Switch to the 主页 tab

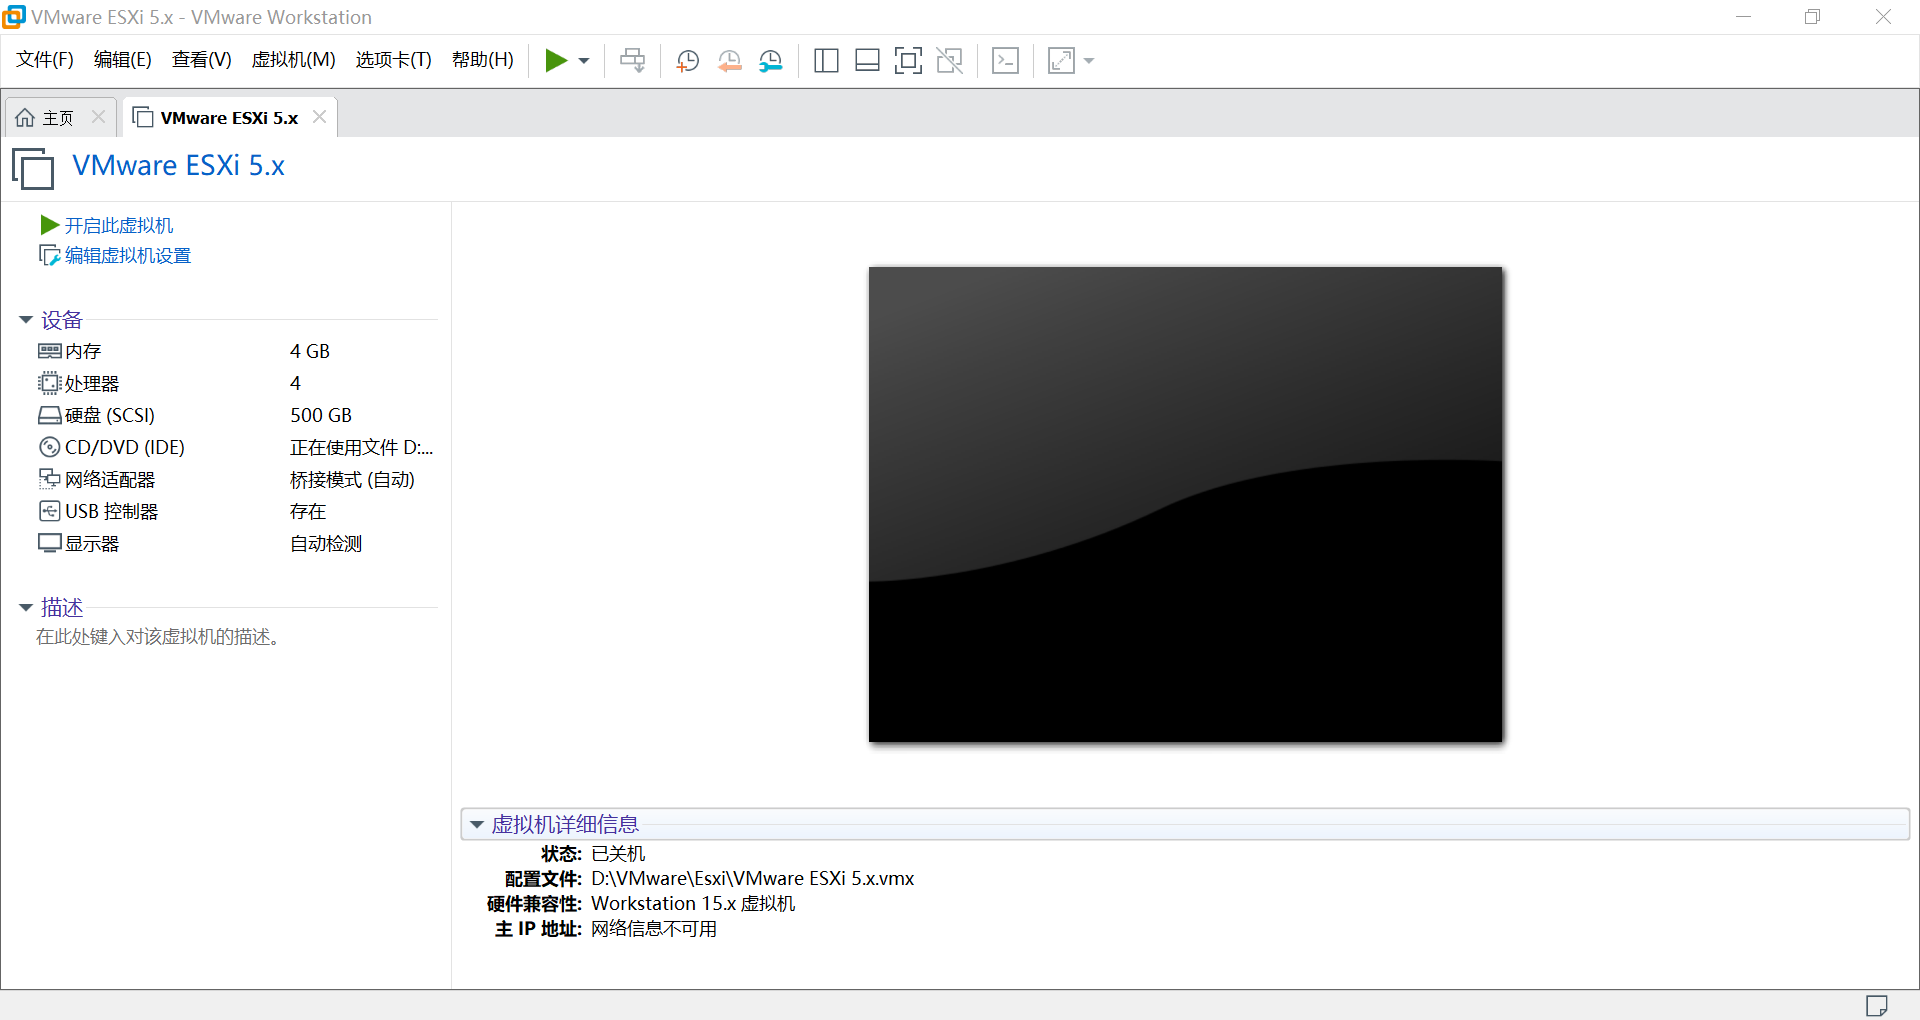coord(58,118)
